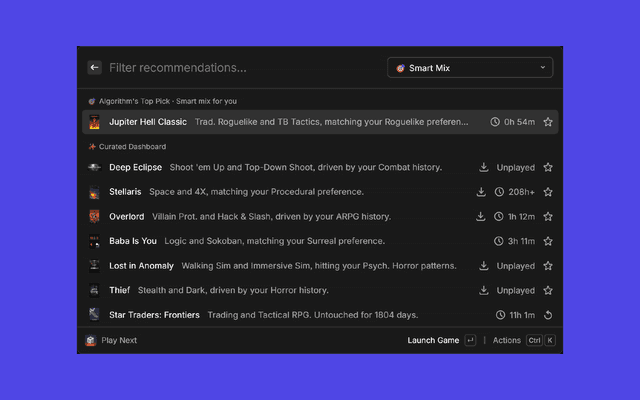Image resolution: width=640 pixels, height=400 pixels.
Task: Click clock icon on Jupiter Hell Classic row
Action: pos(495,122)
